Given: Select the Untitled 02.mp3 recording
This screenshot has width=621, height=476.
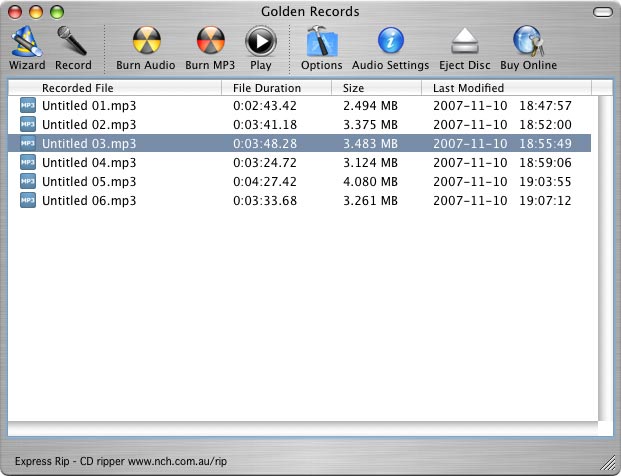Looking at the screenshot, I should point(89,124).
